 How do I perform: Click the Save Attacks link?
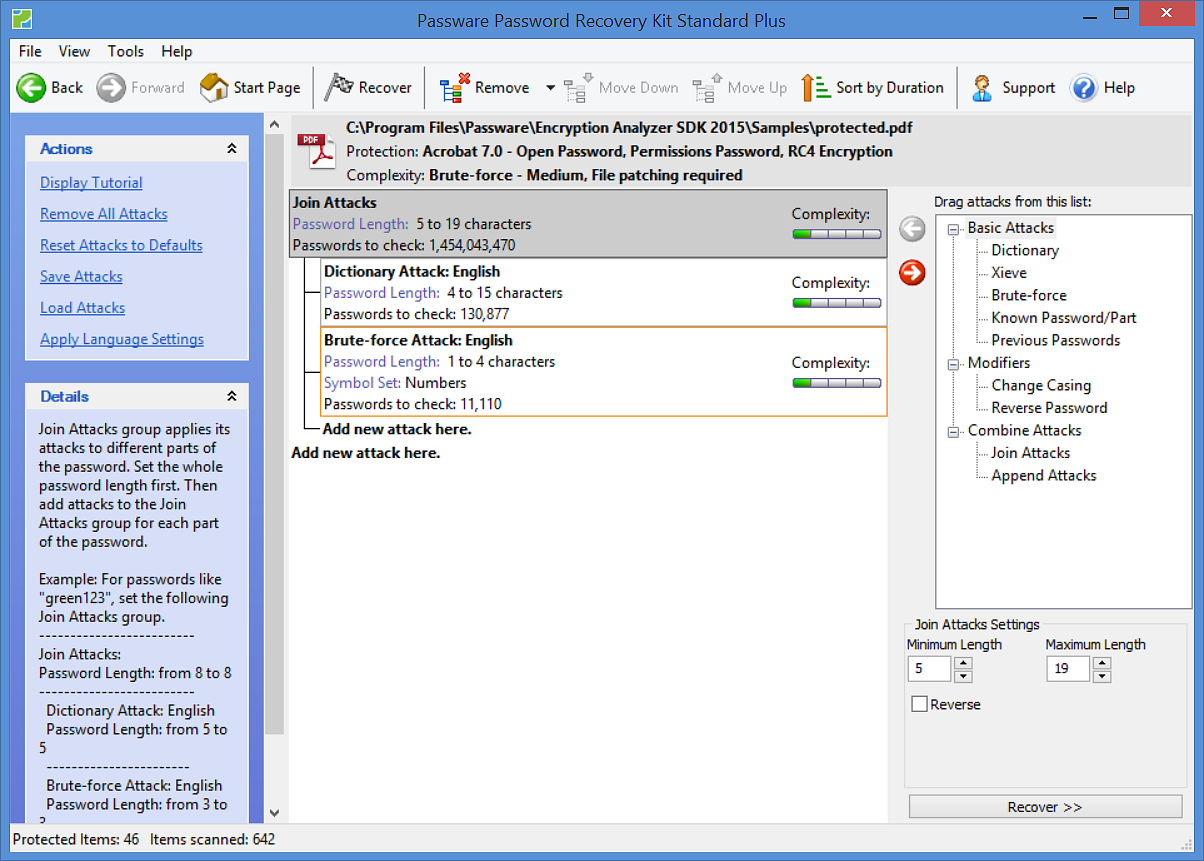[x=81, y=276]
